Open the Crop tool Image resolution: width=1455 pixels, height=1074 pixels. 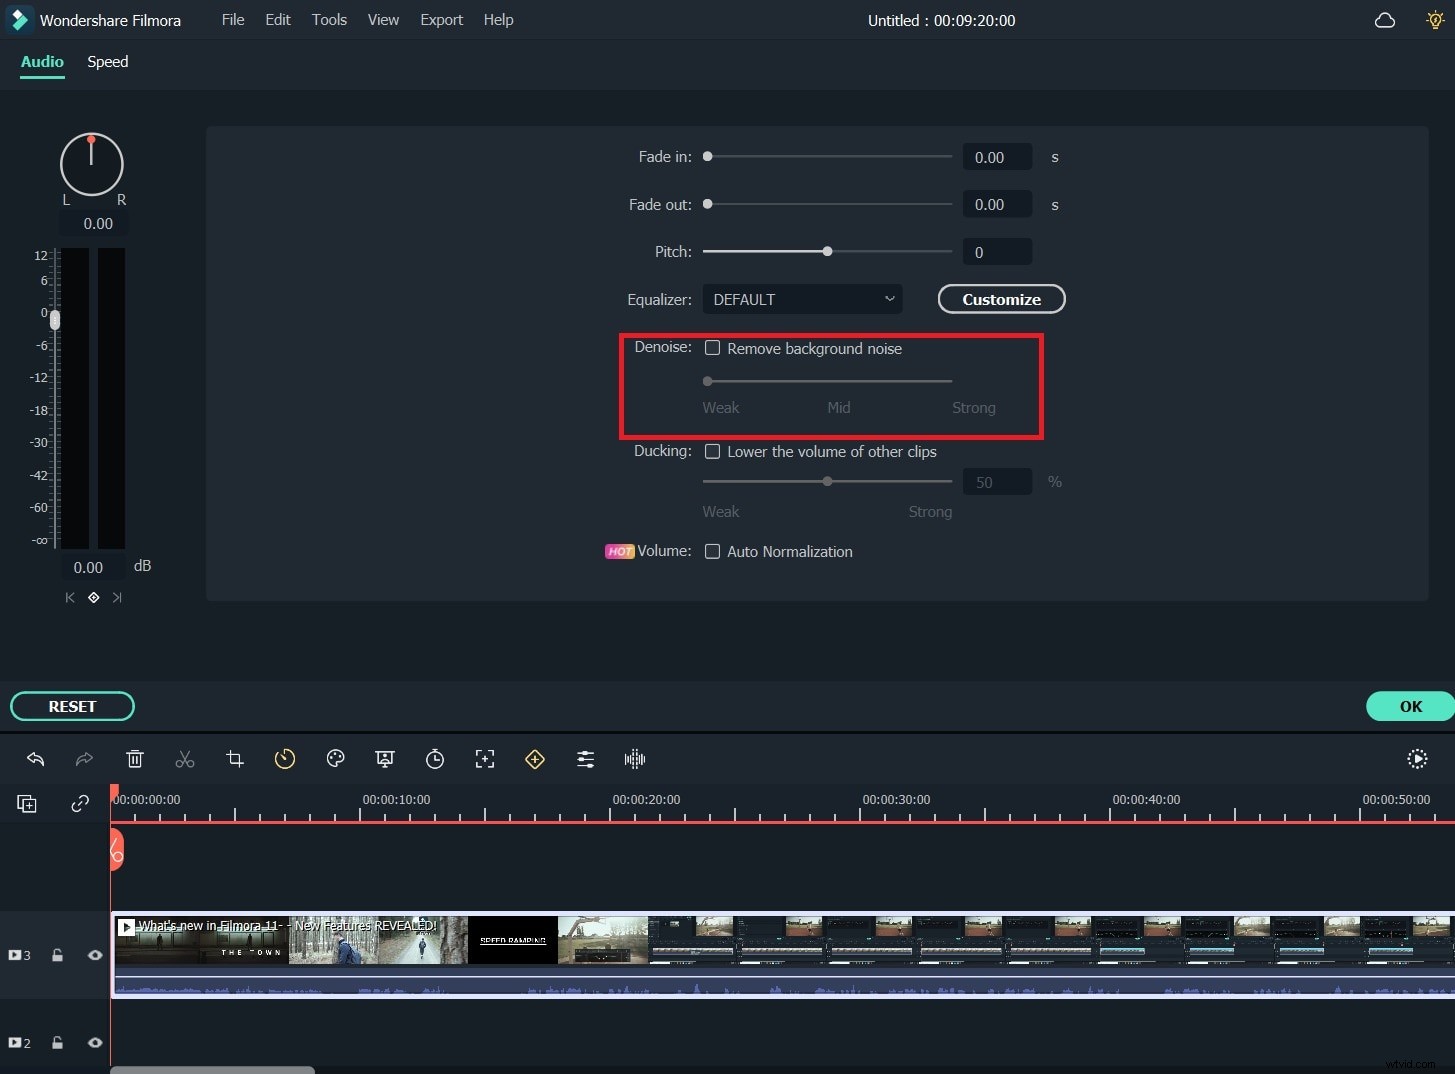(235, 759)
